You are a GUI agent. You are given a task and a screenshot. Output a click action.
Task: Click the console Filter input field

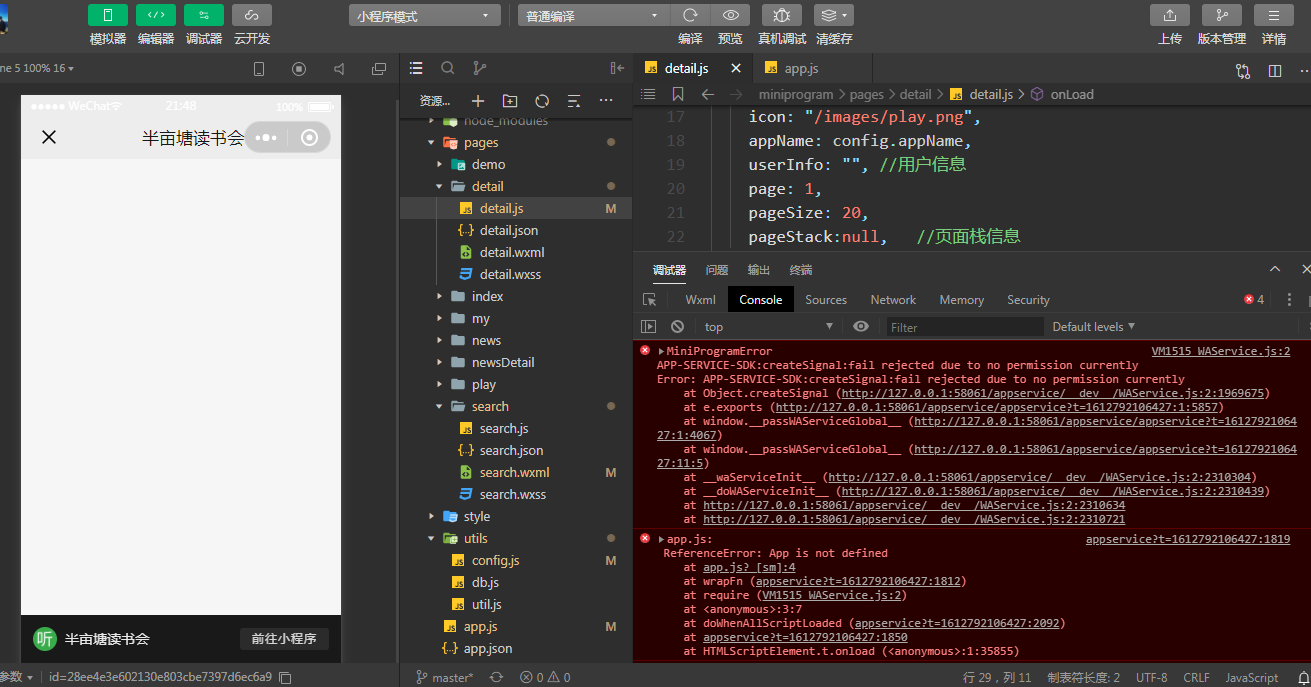click(965, 327)
